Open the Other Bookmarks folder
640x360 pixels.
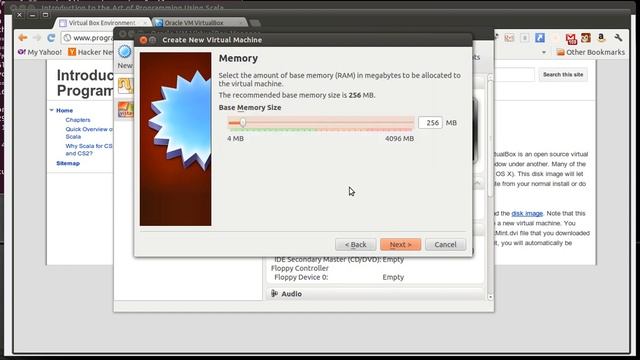[591, 52]
